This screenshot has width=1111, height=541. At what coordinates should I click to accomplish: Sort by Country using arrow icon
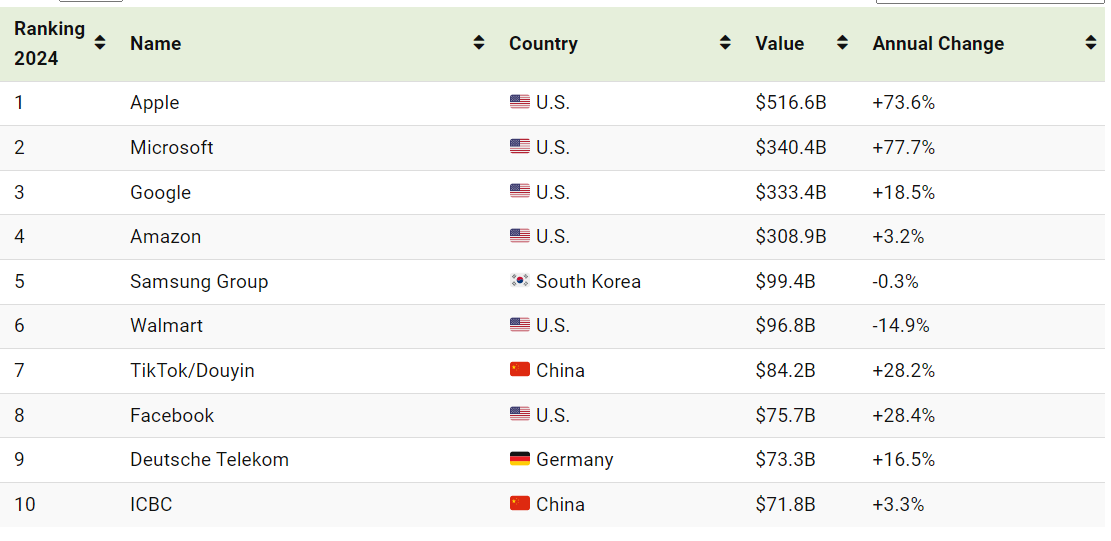(x=725, y=43)
